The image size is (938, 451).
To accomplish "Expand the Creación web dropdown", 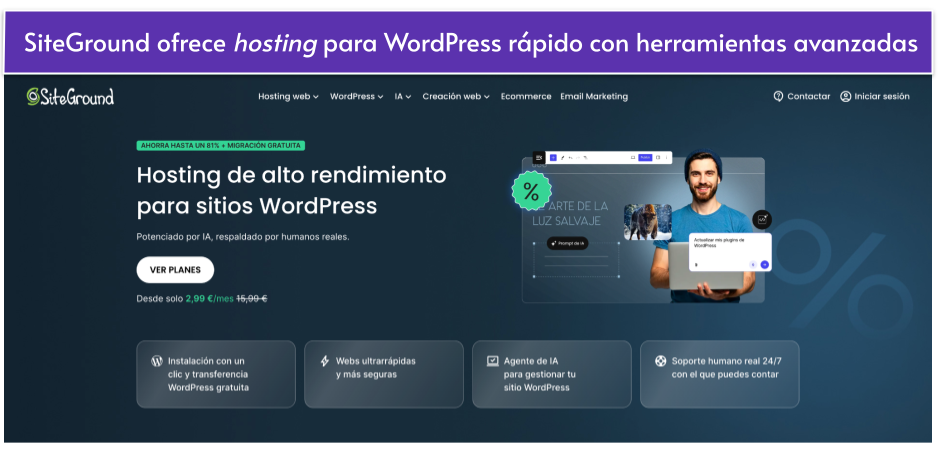I will (x=456, y=96).
